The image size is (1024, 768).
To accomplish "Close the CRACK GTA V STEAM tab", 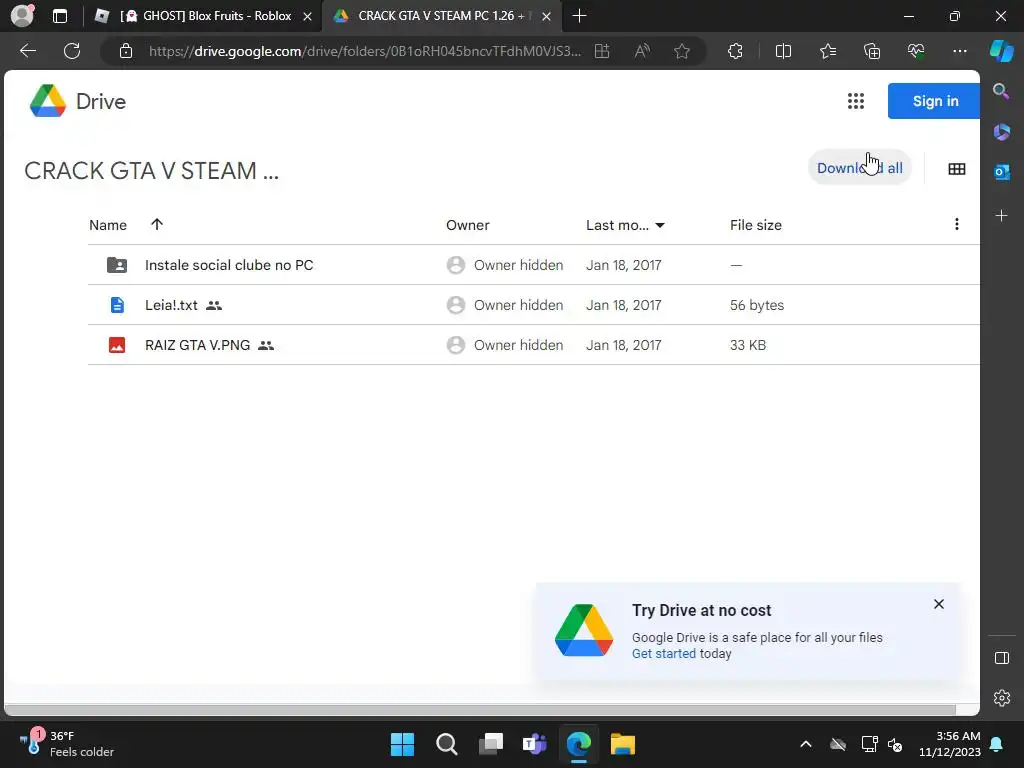I will [x=547, y=16].
